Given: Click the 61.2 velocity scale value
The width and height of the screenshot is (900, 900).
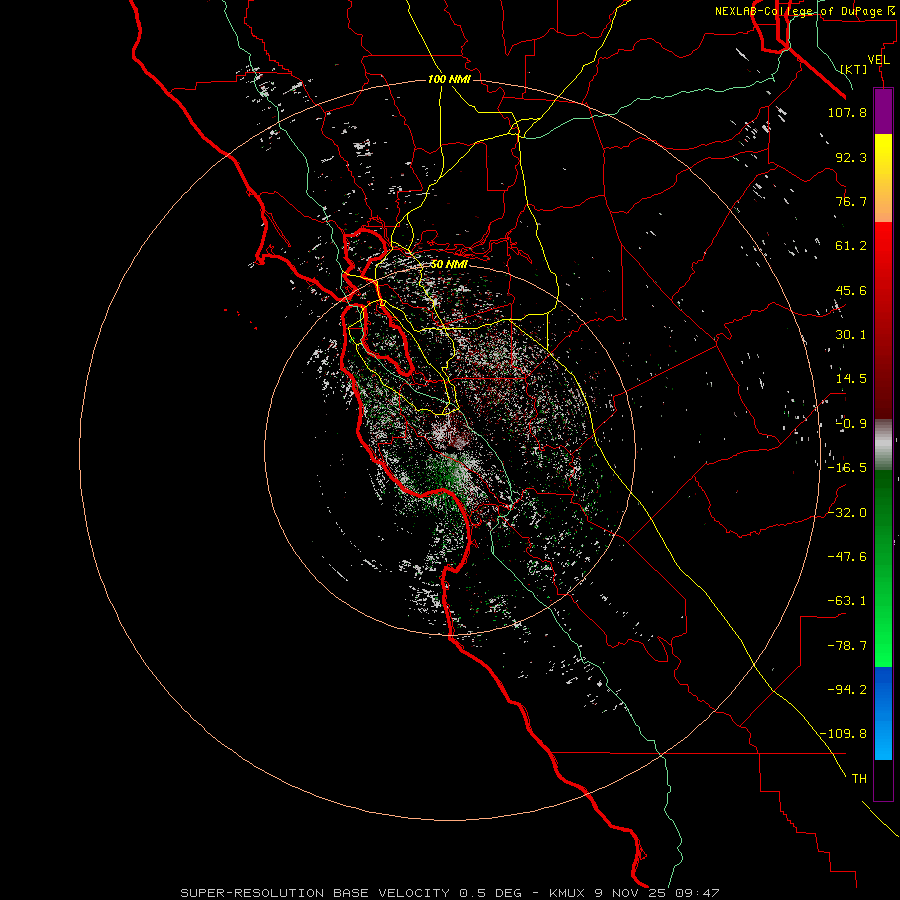Looking at the screenshot, I should 851,246.
